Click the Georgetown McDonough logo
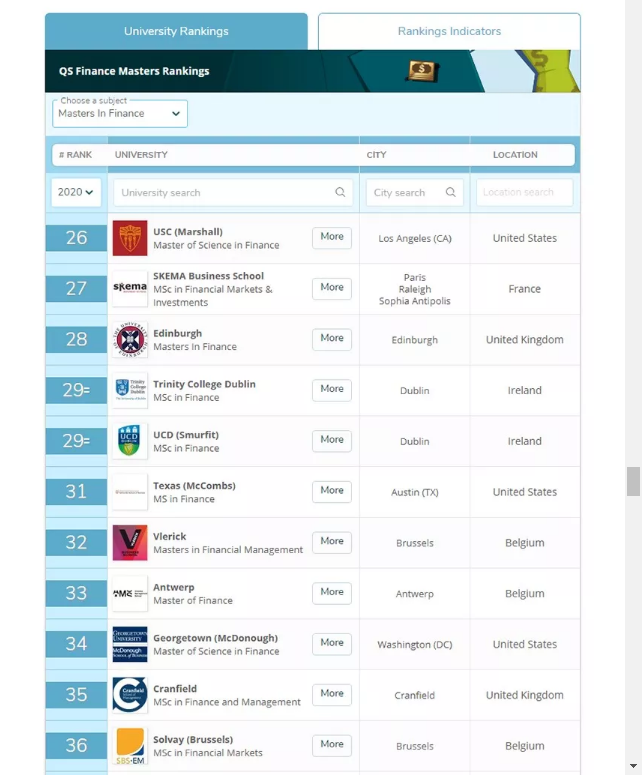 click(130, 644)
